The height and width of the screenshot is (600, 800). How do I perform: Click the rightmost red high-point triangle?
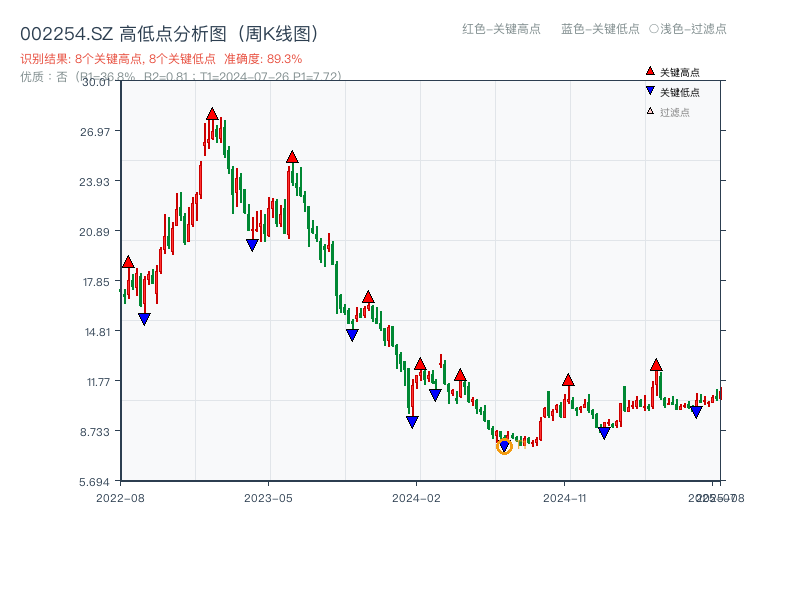[x=656, y=365]
